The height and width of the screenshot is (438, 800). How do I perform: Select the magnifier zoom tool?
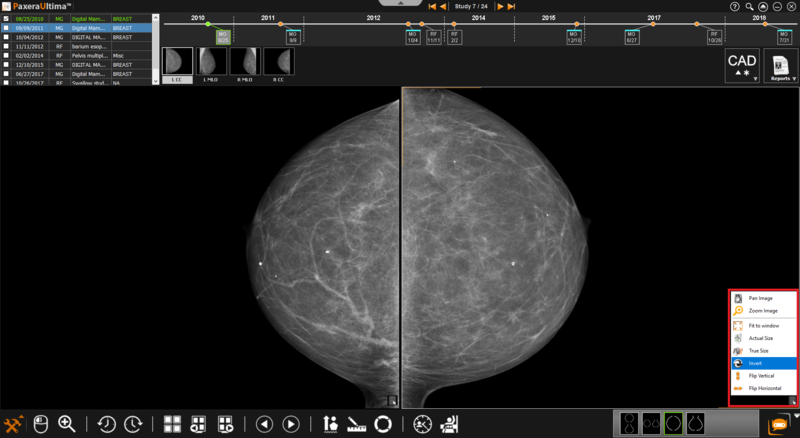67,424
